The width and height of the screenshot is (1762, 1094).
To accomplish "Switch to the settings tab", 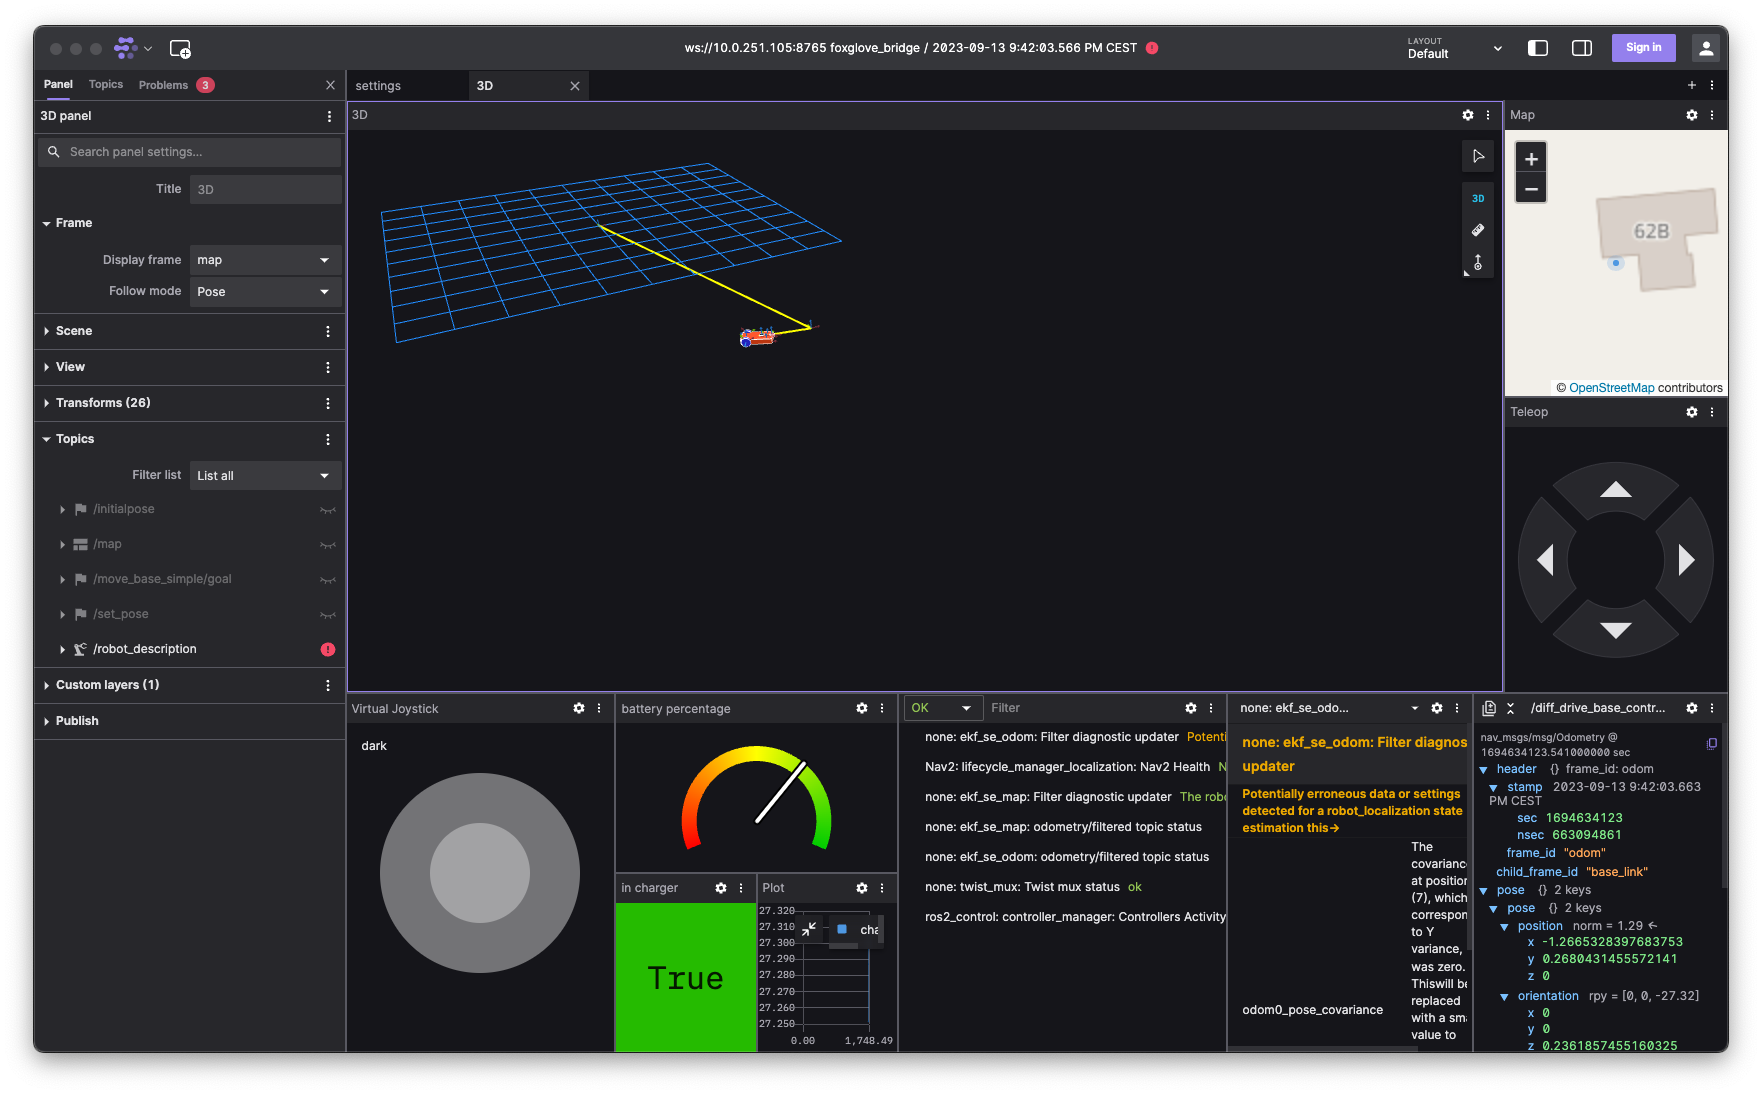I will [378, 86].
